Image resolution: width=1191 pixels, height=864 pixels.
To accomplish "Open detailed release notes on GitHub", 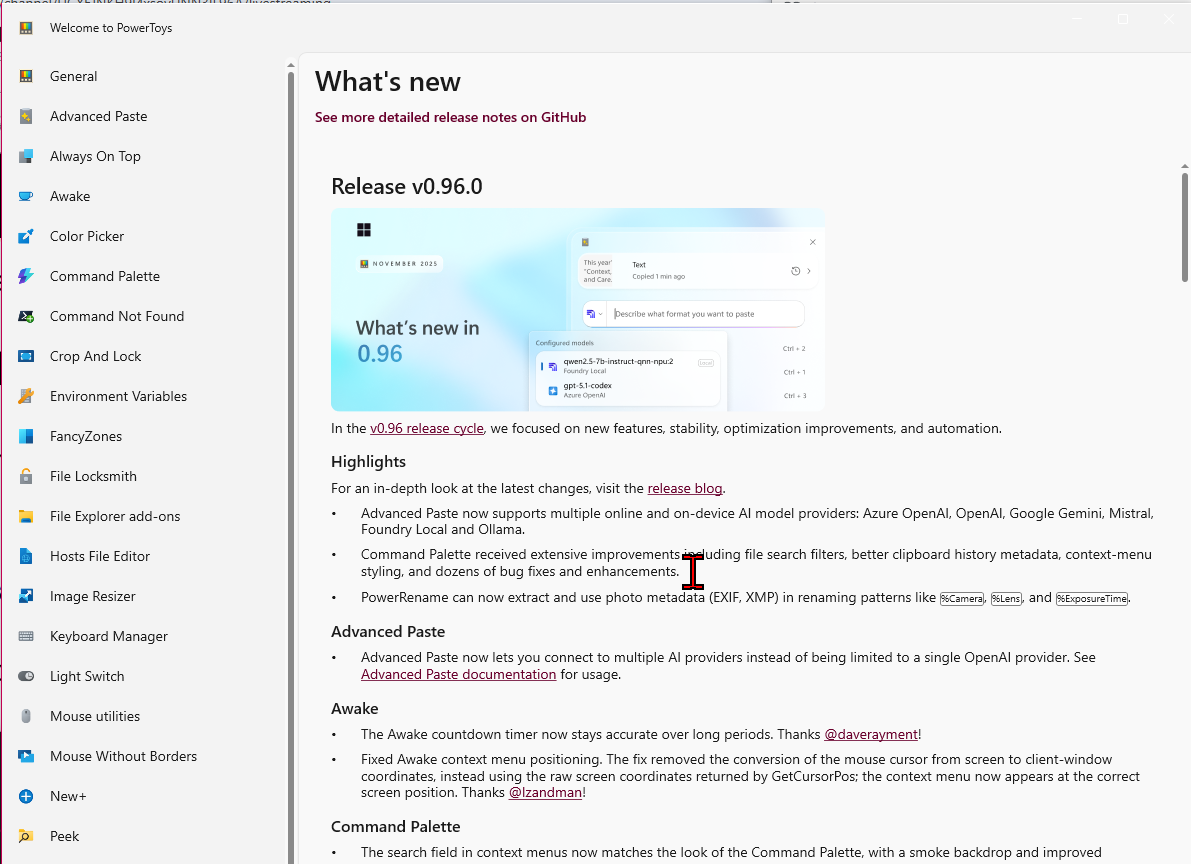I will [x=450, y=117].
